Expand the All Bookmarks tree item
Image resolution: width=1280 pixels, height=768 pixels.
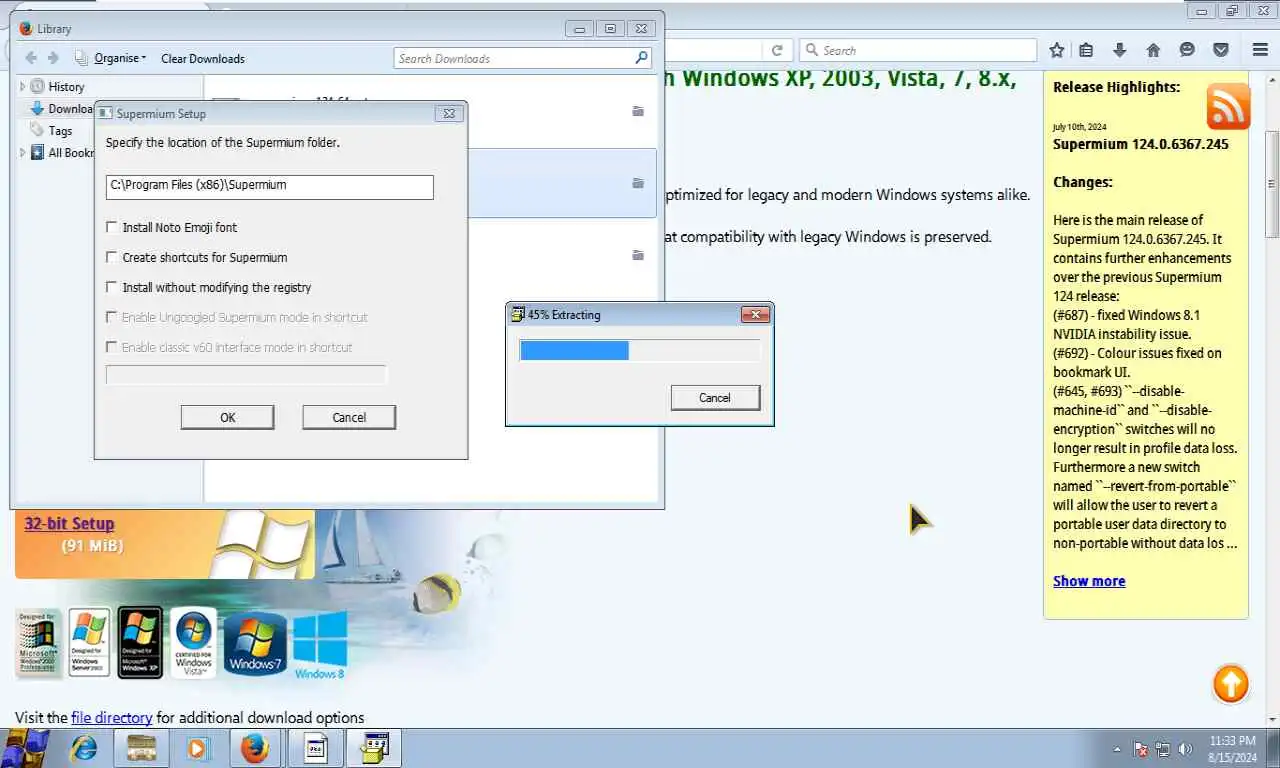coord(23,153)
